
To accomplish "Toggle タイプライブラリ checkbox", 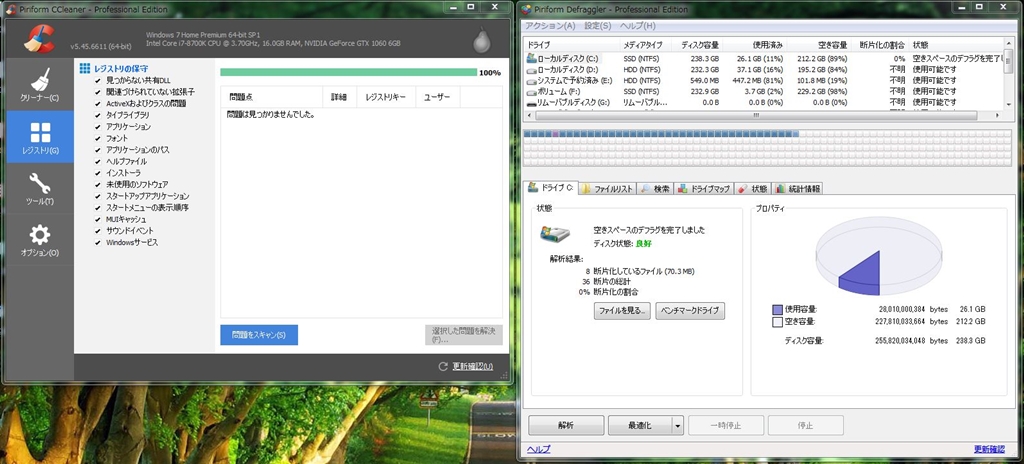I will tap(97, 115).
